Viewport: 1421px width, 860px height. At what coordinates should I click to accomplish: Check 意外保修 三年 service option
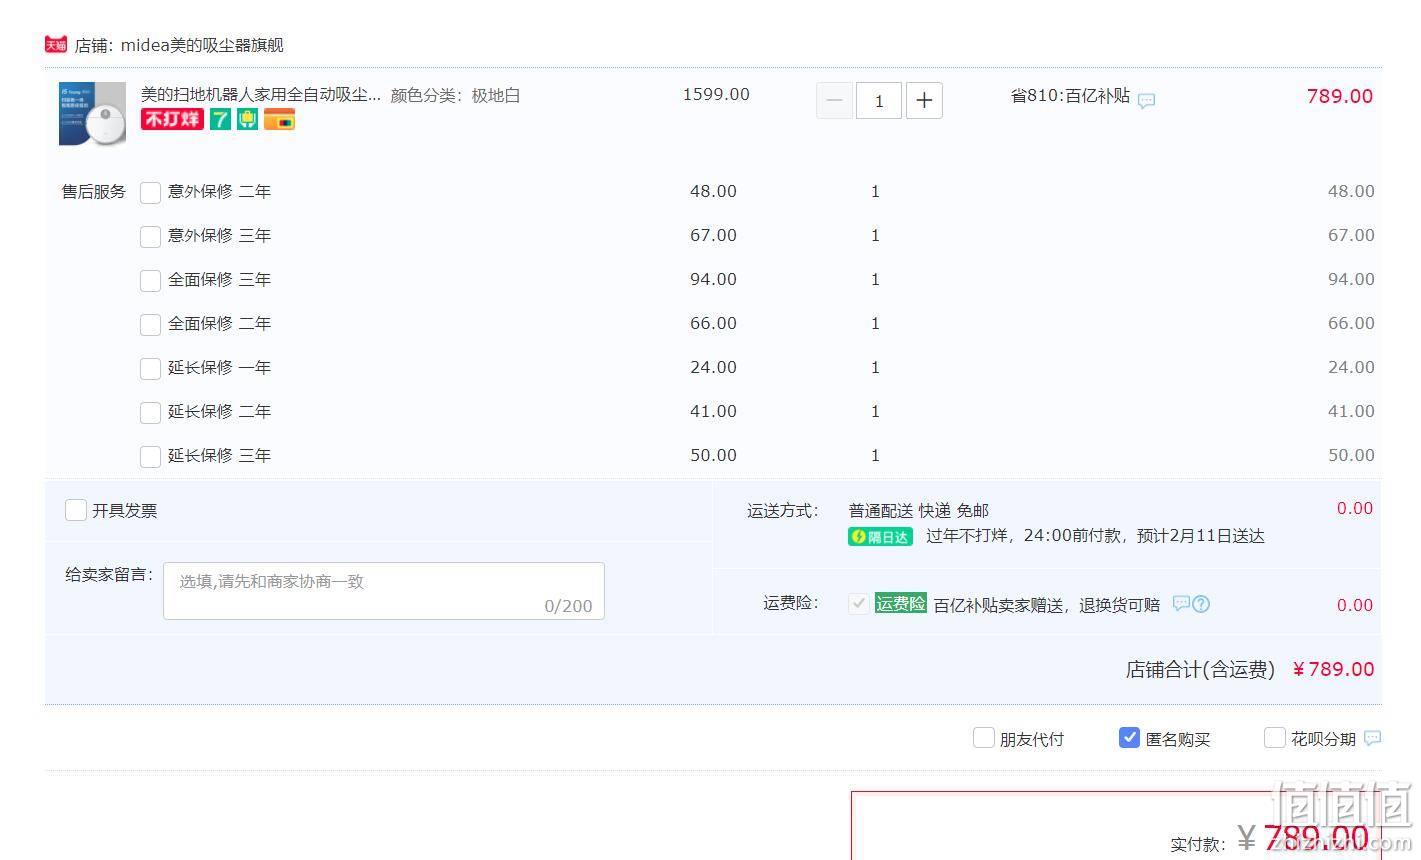pos(150,236)
